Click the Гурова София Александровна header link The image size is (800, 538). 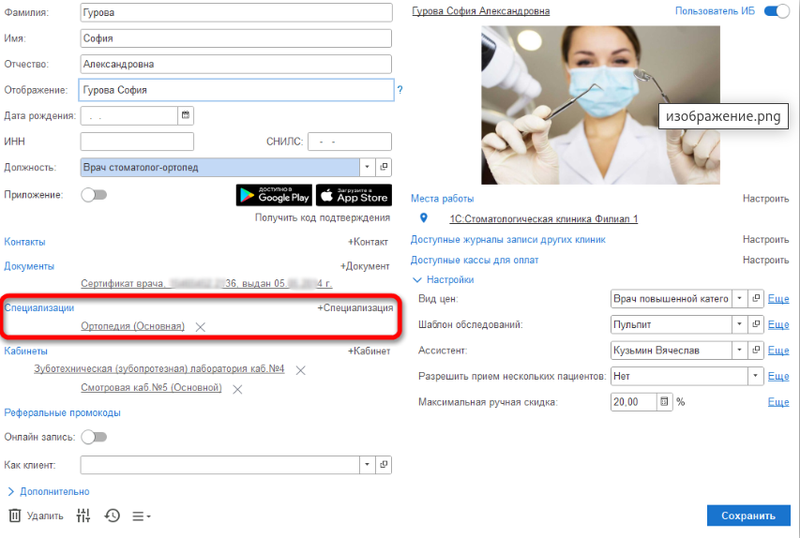pyautogui.click(x=481, y=11)
